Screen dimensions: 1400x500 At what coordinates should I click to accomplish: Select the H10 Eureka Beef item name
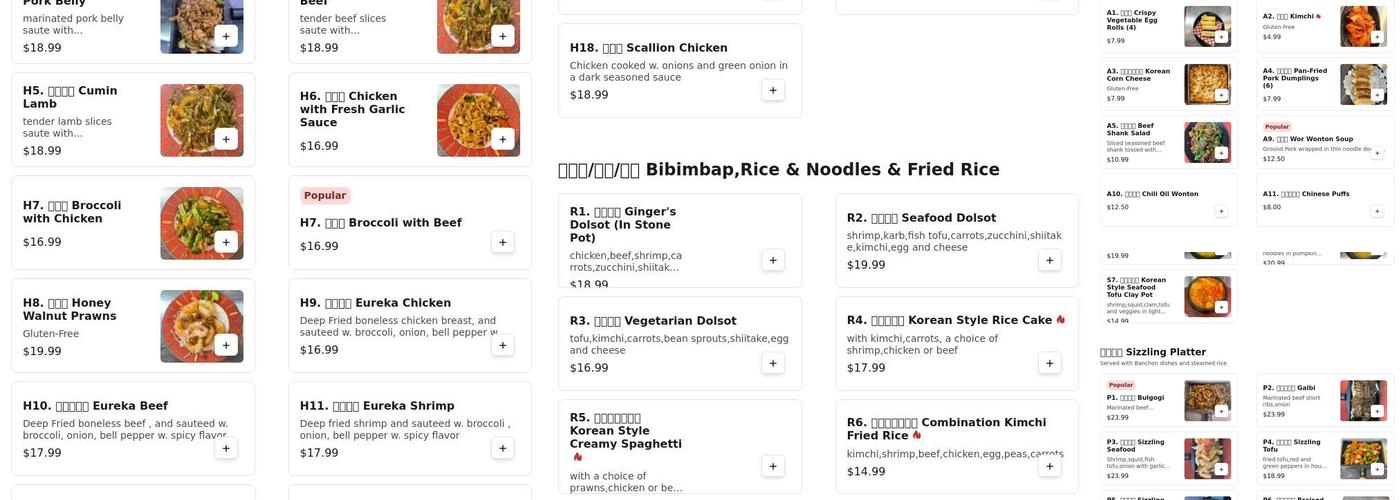pos(96,406)
